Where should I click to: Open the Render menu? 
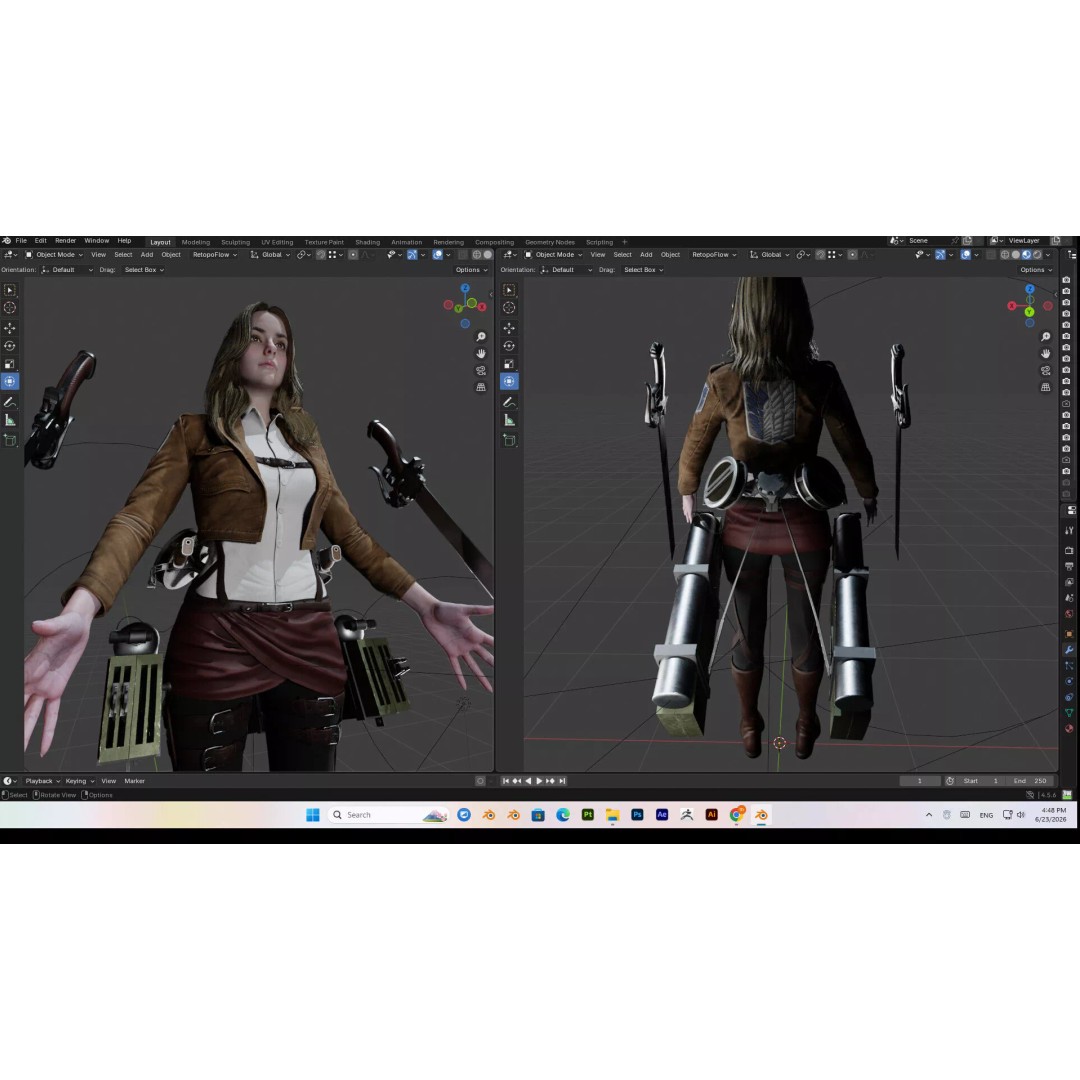(x=65, y=241)
